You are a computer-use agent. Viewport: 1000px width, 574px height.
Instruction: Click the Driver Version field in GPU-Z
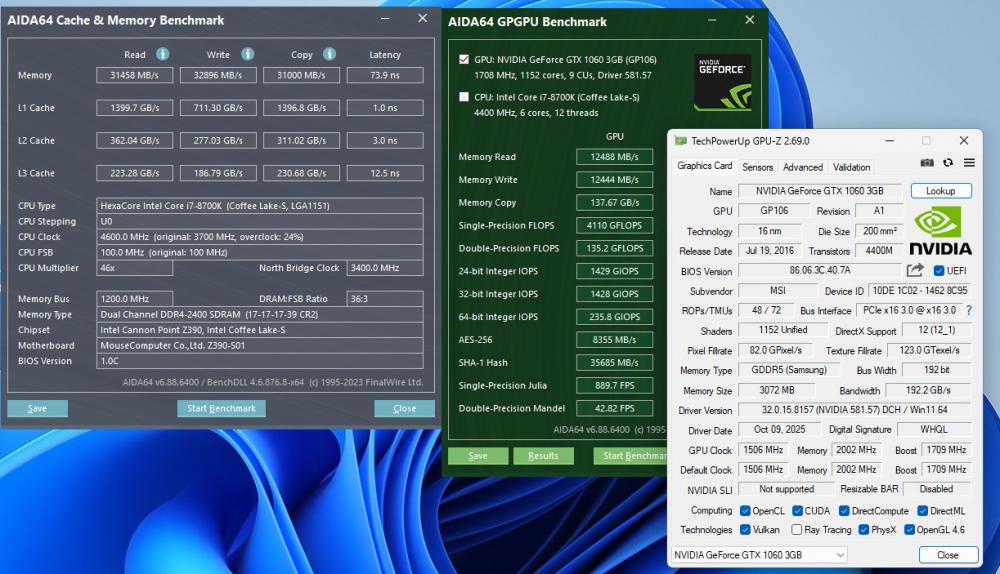855,410
